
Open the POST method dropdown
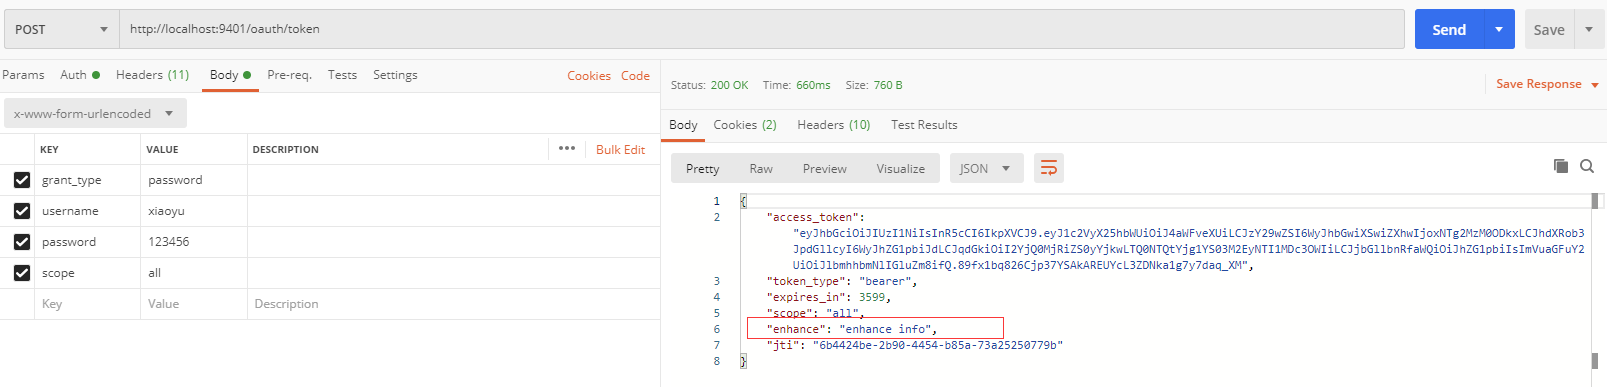[61, 29]
